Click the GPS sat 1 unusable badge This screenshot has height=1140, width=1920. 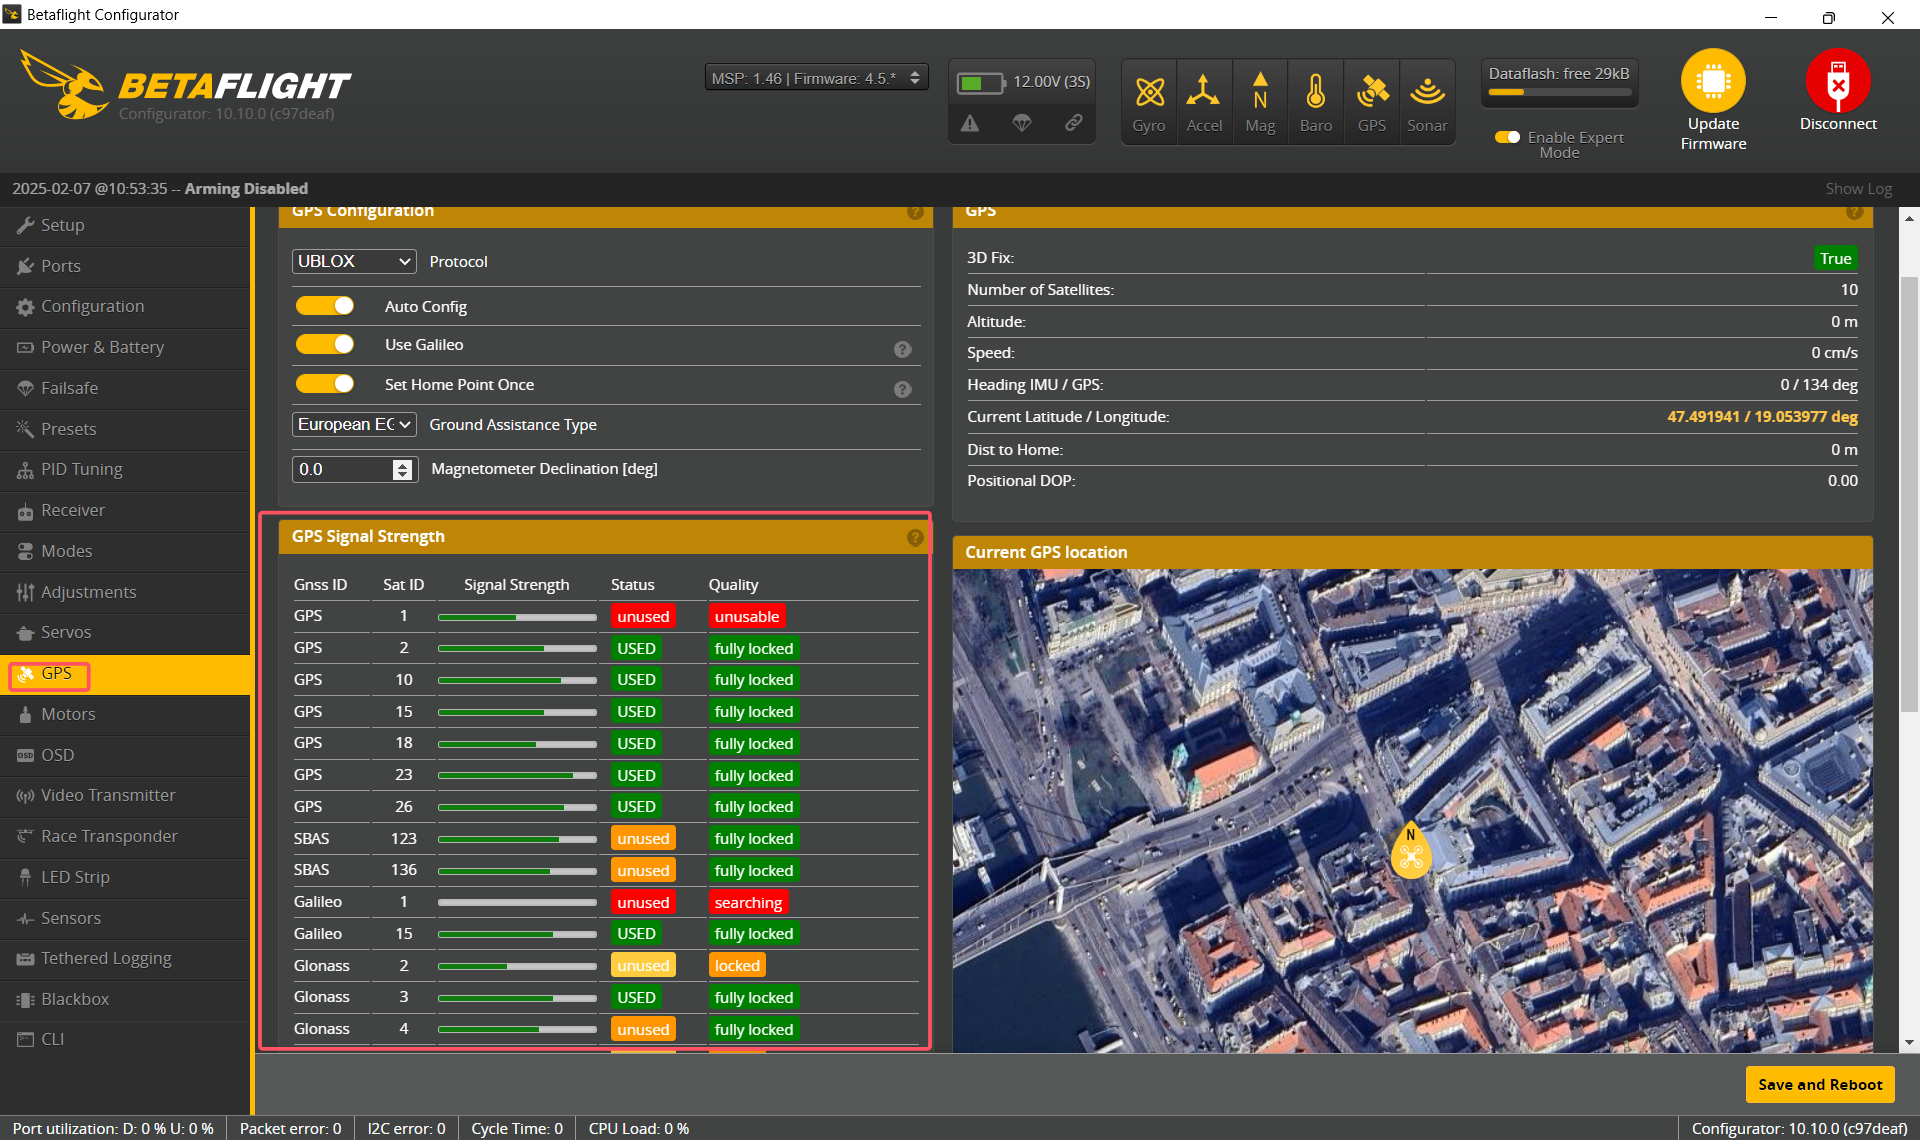(x=746, y=616)
